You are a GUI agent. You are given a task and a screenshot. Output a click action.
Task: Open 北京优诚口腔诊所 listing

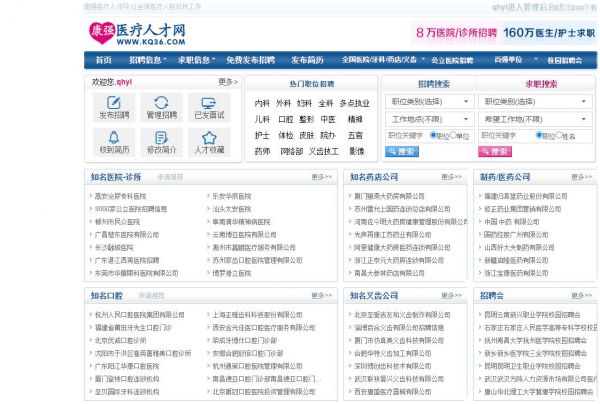tap(120, 340)
